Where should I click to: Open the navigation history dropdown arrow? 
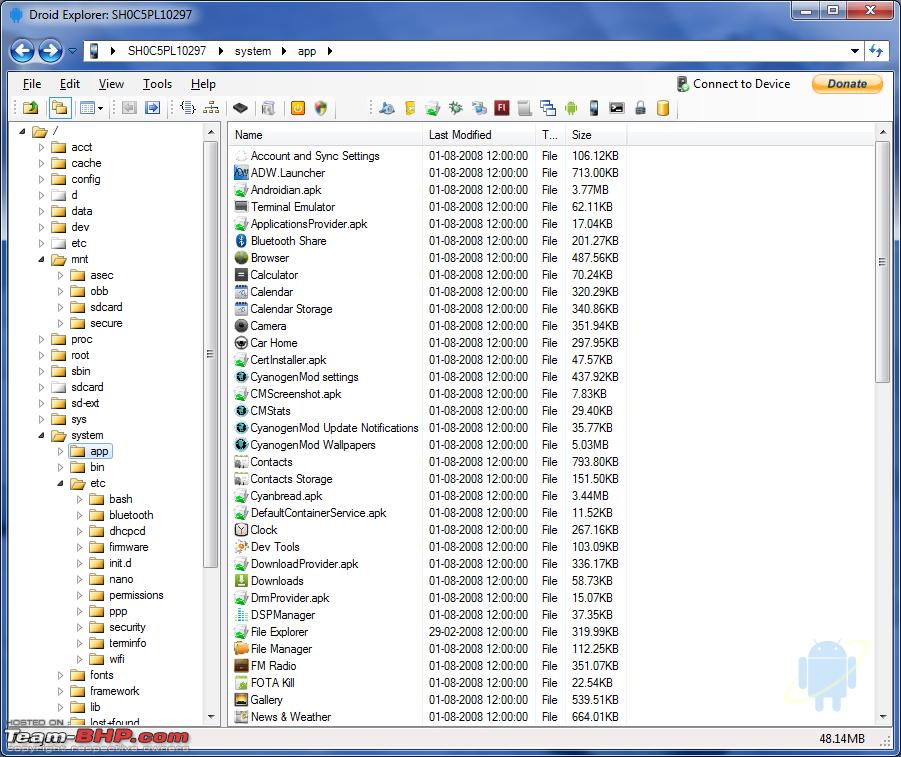point(72,51)
